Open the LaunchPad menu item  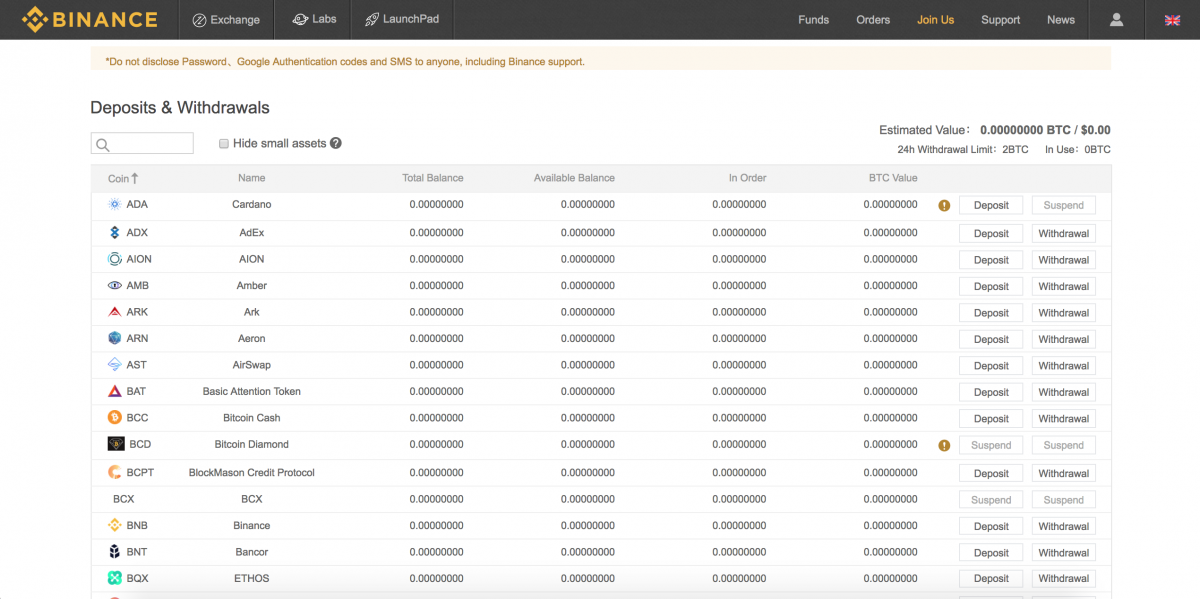[x=403, y=20]
